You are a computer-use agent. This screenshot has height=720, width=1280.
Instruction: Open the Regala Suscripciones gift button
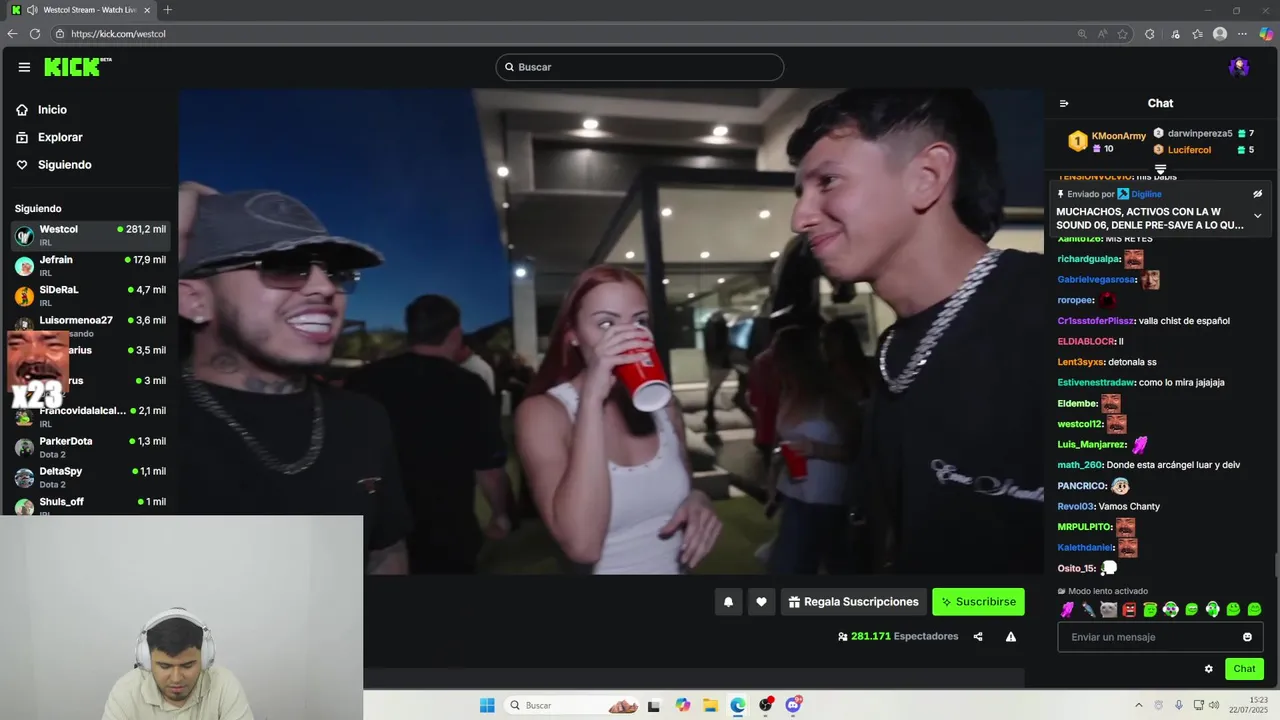click(853, 602)
